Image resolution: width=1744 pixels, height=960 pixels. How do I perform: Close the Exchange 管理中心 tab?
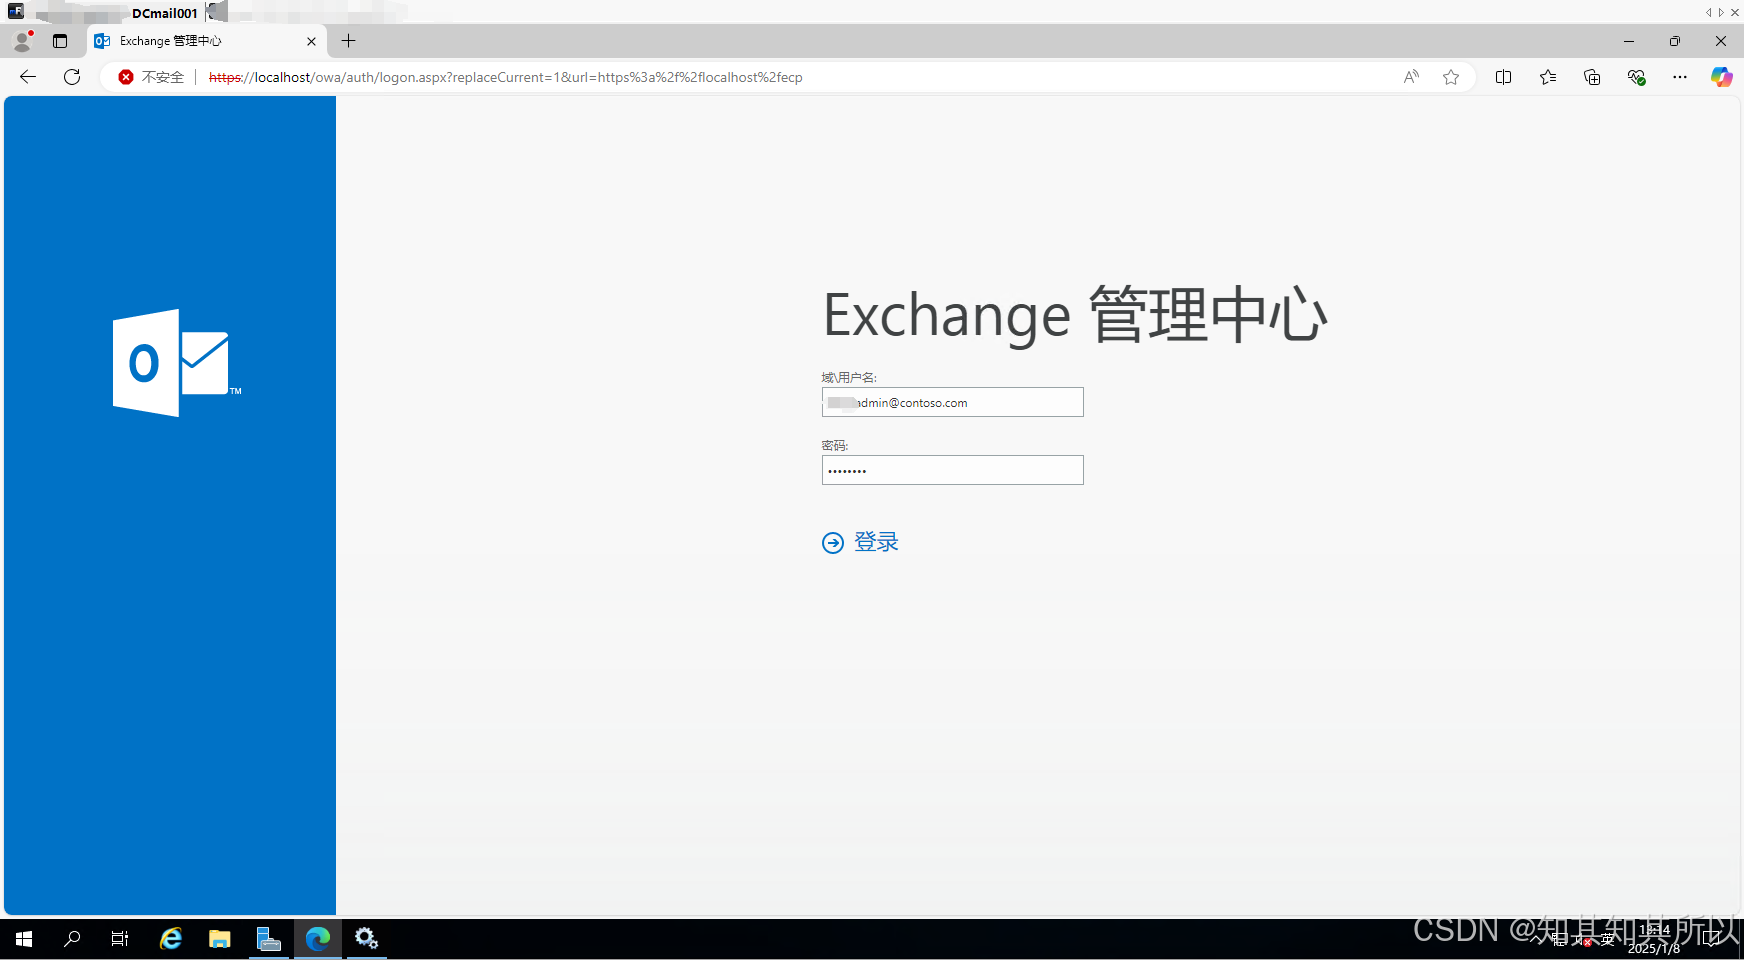(311, 41)
